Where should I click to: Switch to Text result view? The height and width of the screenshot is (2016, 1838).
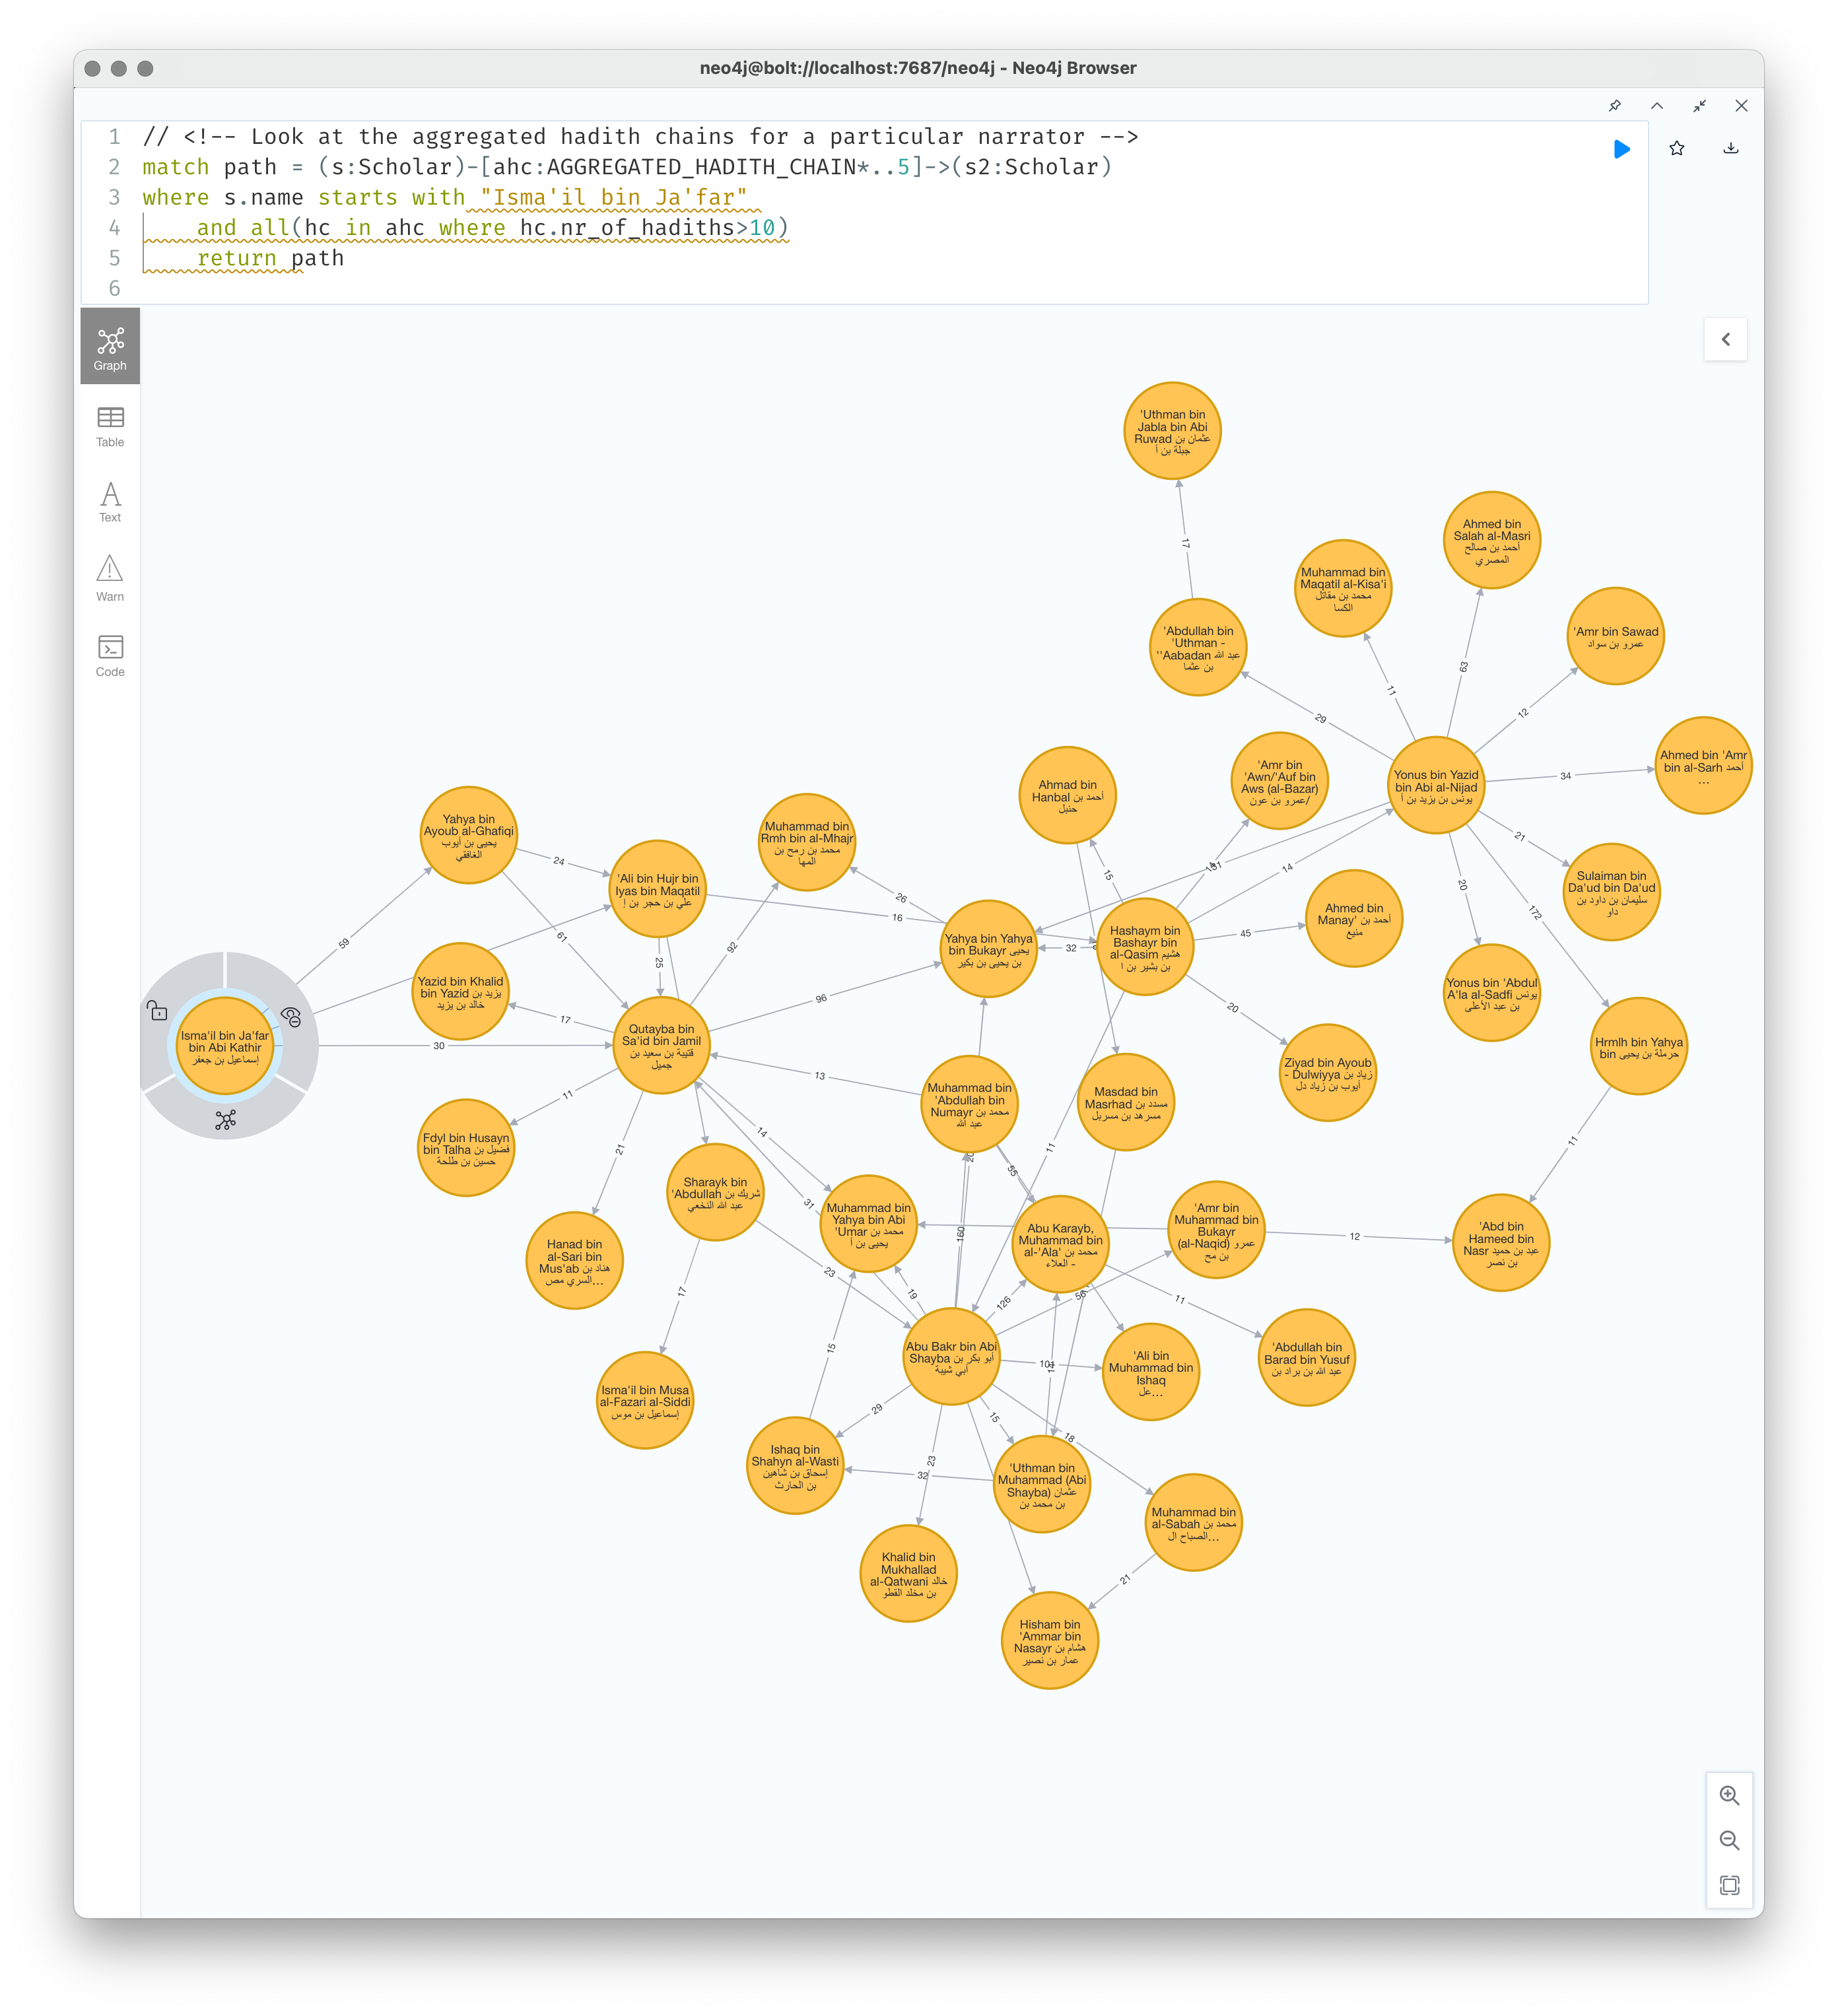[110, 502]
